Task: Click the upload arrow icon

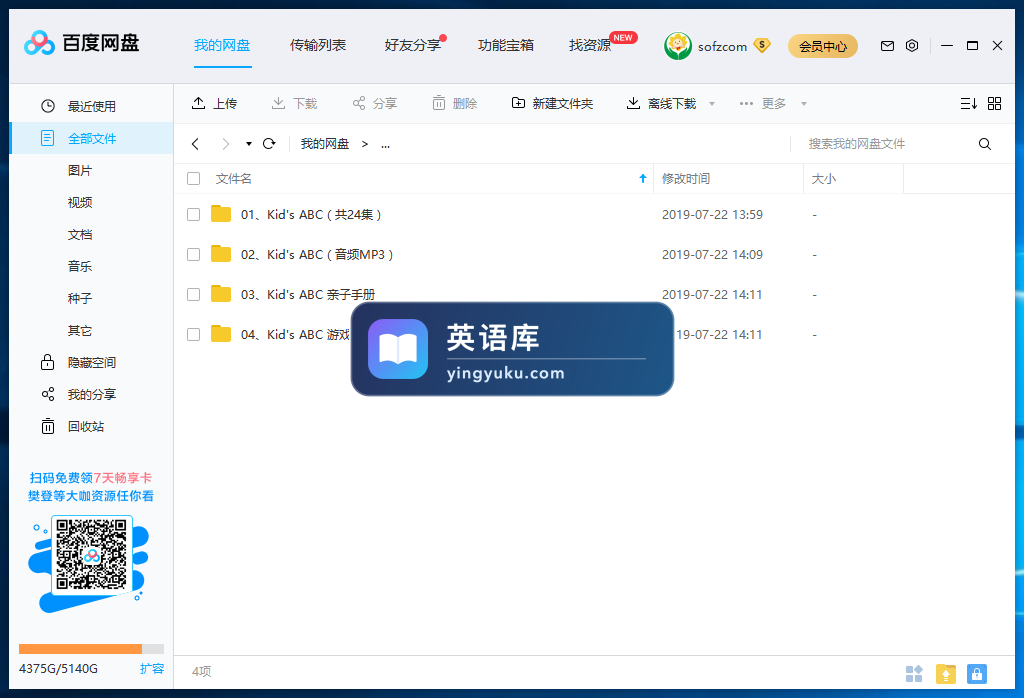Action: pos(198,103)
